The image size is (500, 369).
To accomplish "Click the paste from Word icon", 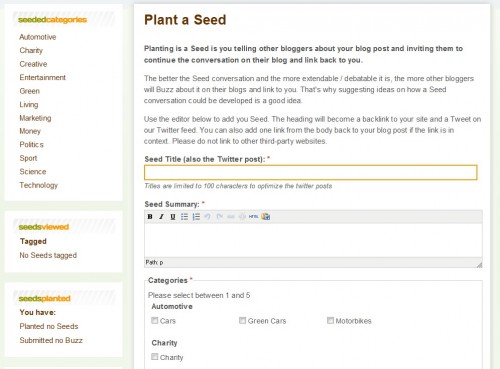I will click(266, 217).
